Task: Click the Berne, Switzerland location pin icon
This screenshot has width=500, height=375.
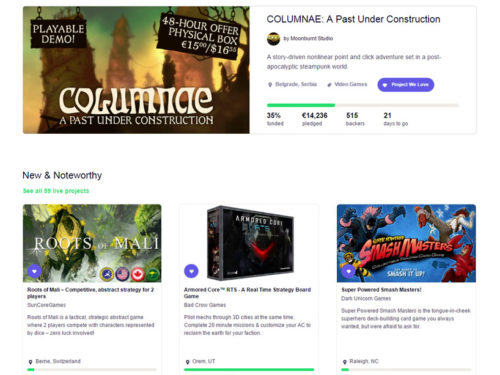Action: pyautogui.click(x=30, y=362)
